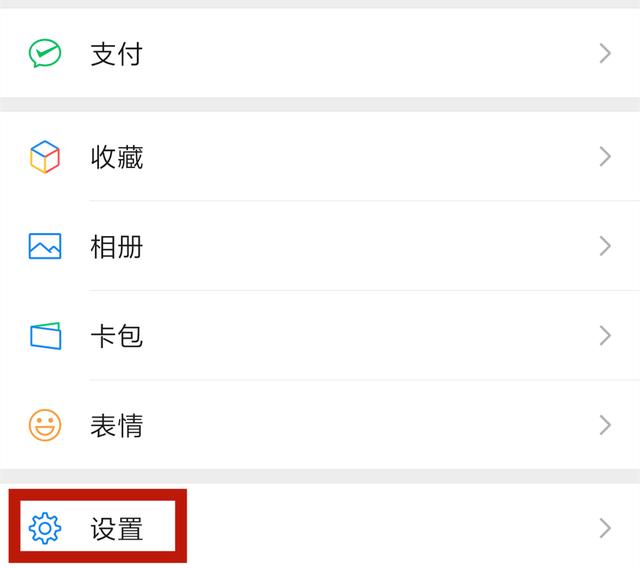Click the green WeChat Pay icon

[x=45, y=53]
